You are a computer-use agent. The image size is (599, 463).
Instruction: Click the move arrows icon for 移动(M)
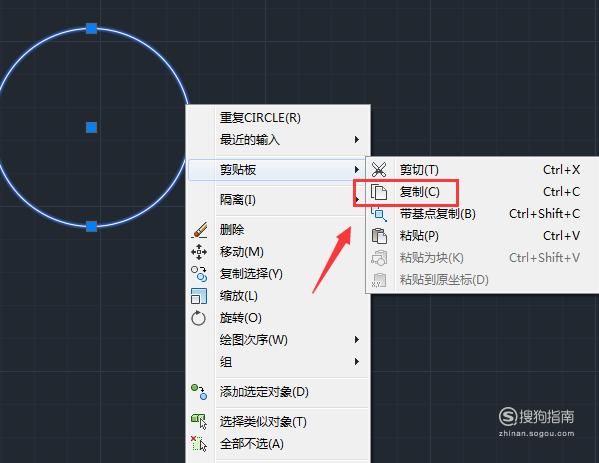point(199,252)
